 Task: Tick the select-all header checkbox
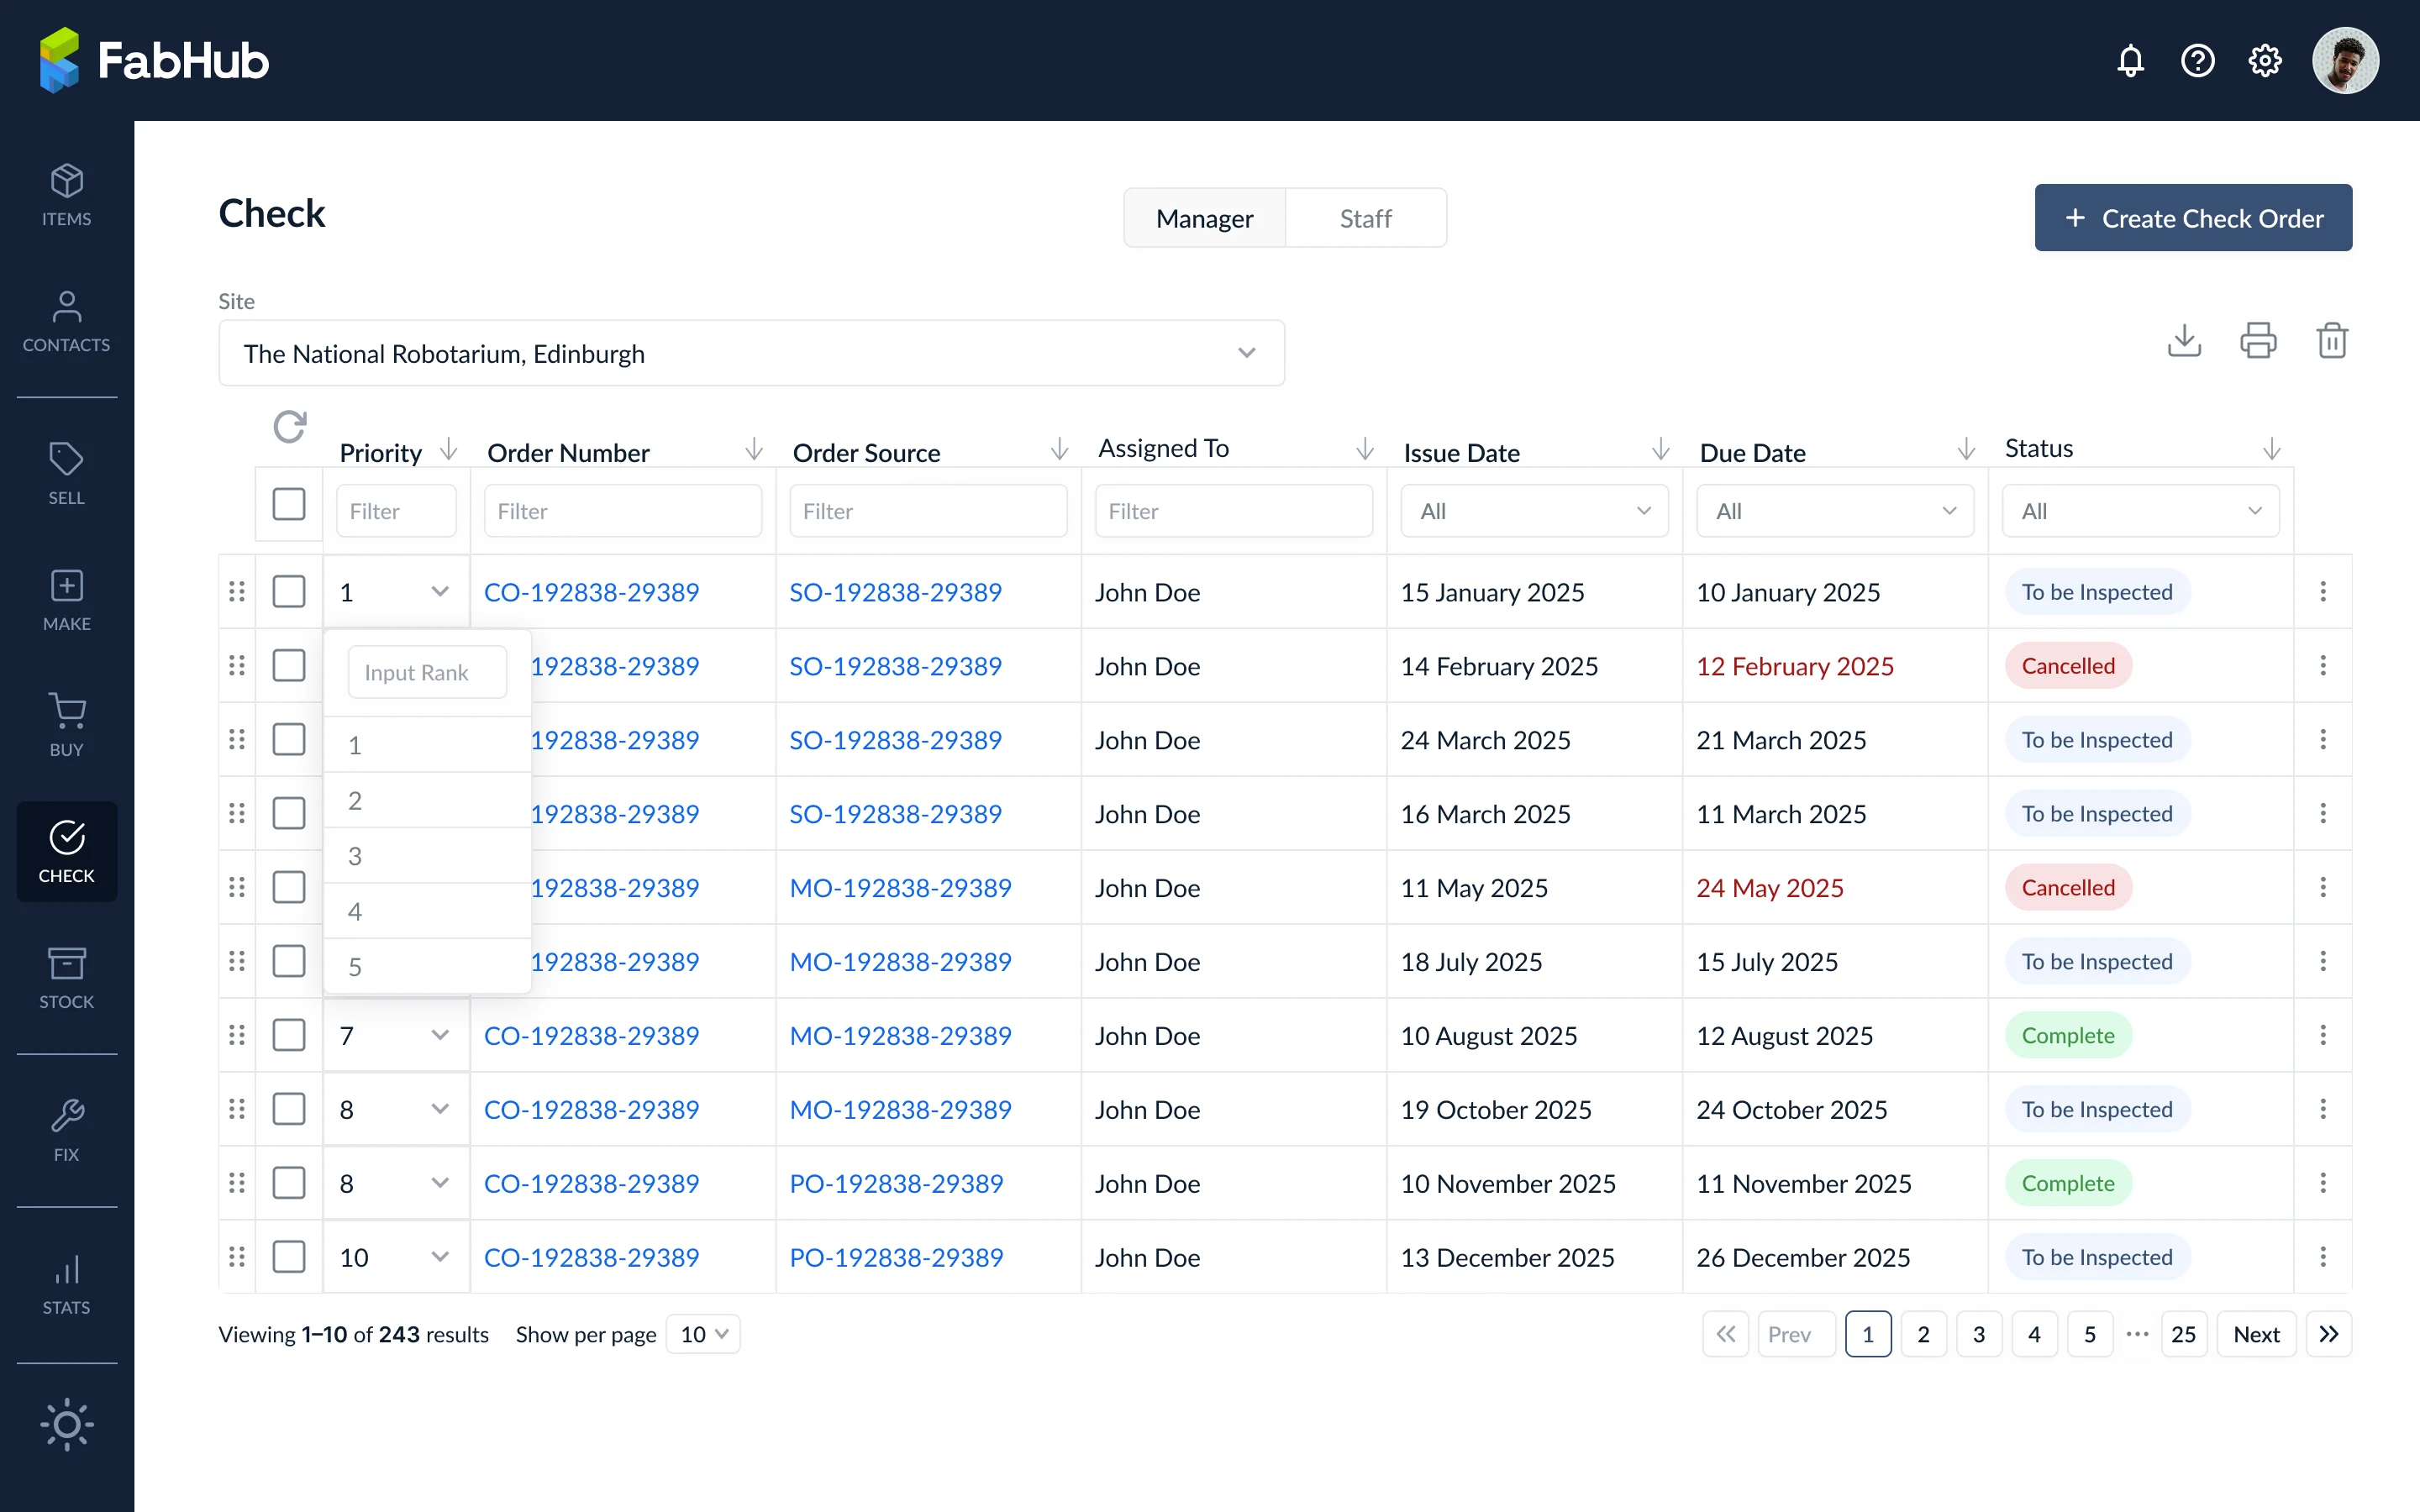pos(289,504)
